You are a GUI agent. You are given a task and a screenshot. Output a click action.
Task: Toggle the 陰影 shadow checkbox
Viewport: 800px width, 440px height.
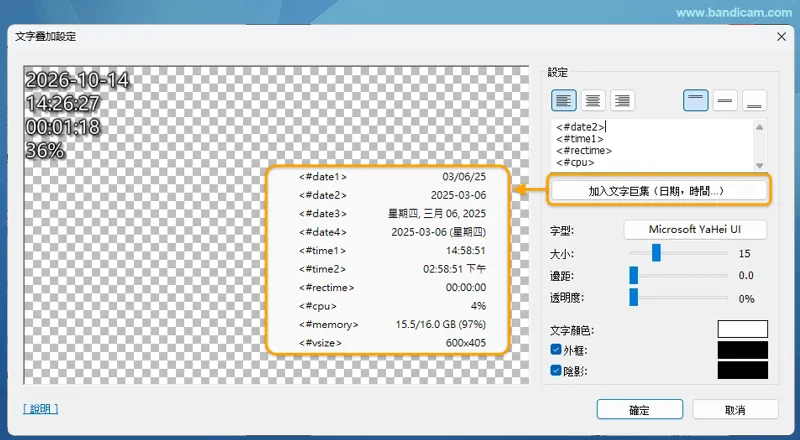[x=556, y=371]
